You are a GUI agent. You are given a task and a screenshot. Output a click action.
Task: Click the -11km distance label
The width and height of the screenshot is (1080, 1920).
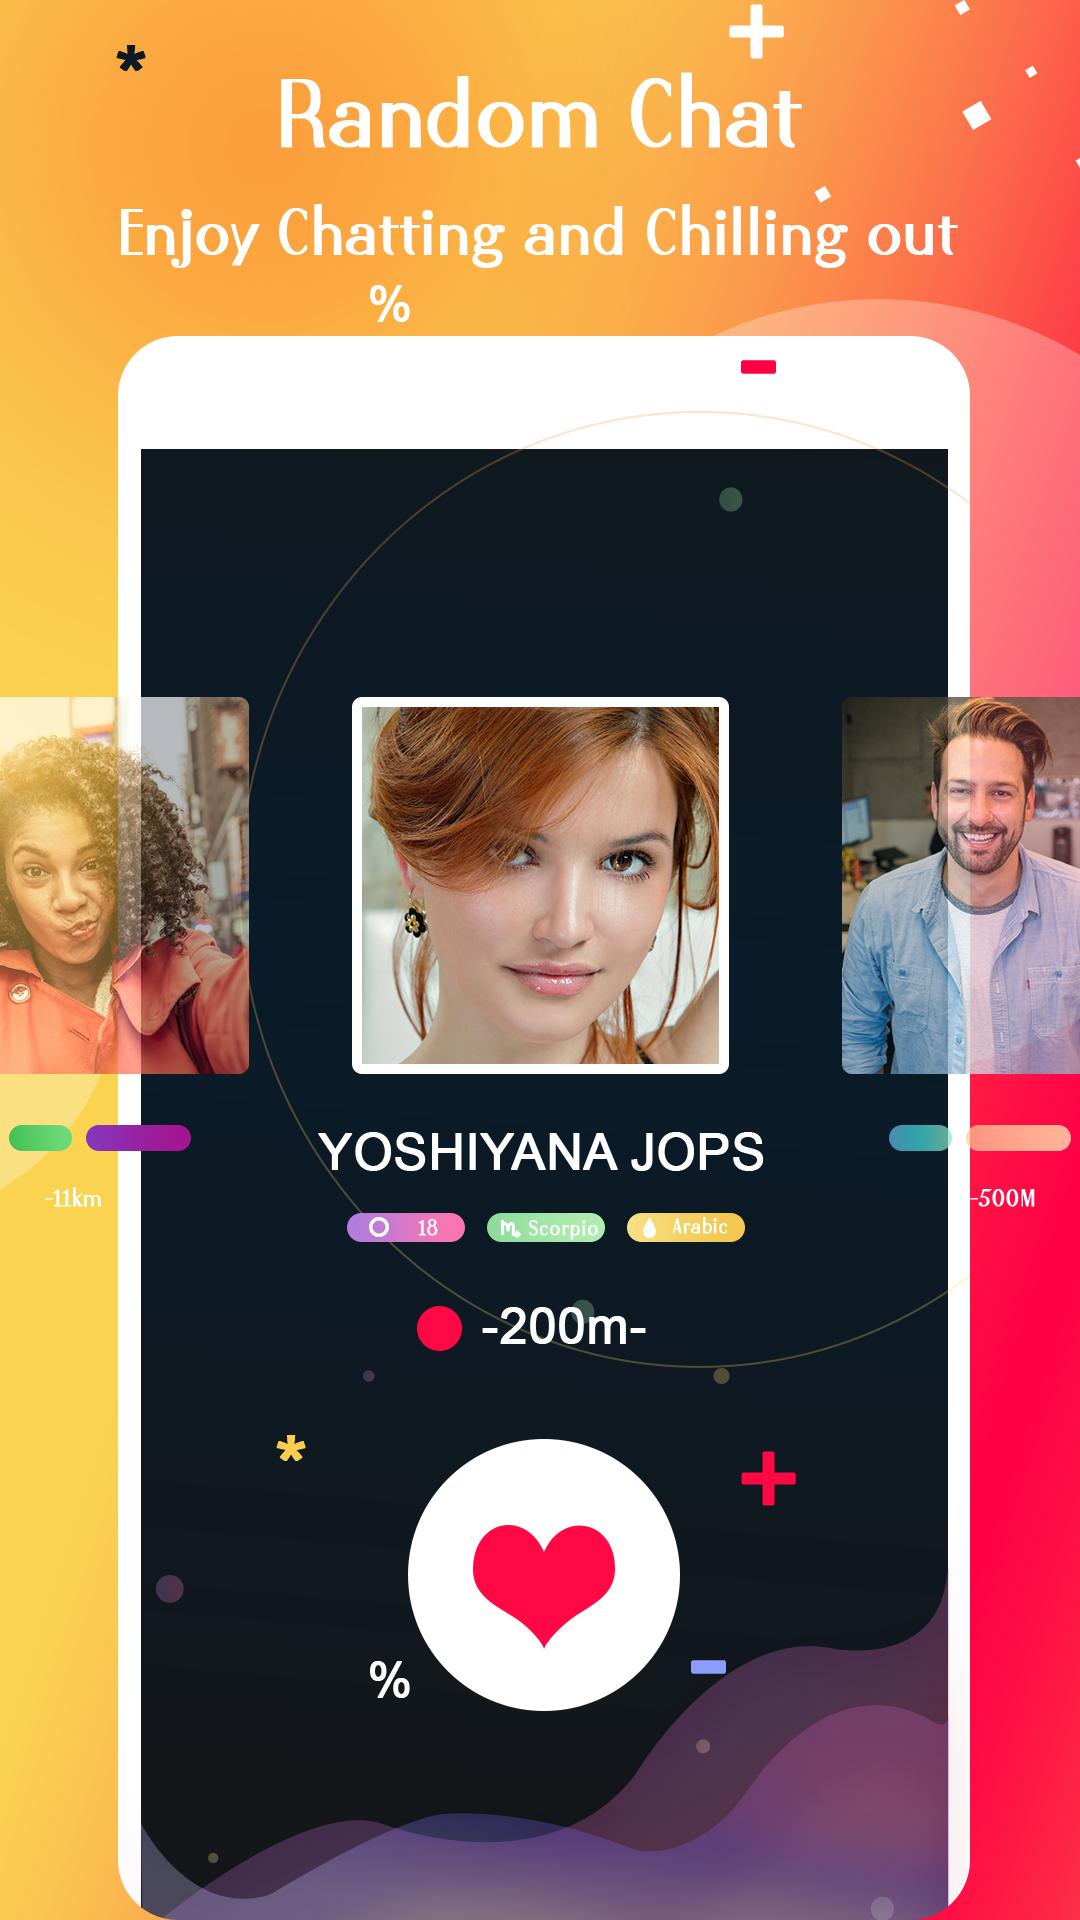pos(73,1198)
